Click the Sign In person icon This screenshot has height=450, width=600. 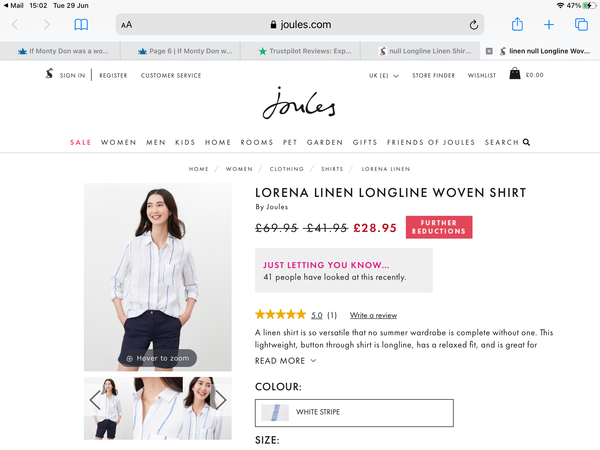tap(49, 75)
